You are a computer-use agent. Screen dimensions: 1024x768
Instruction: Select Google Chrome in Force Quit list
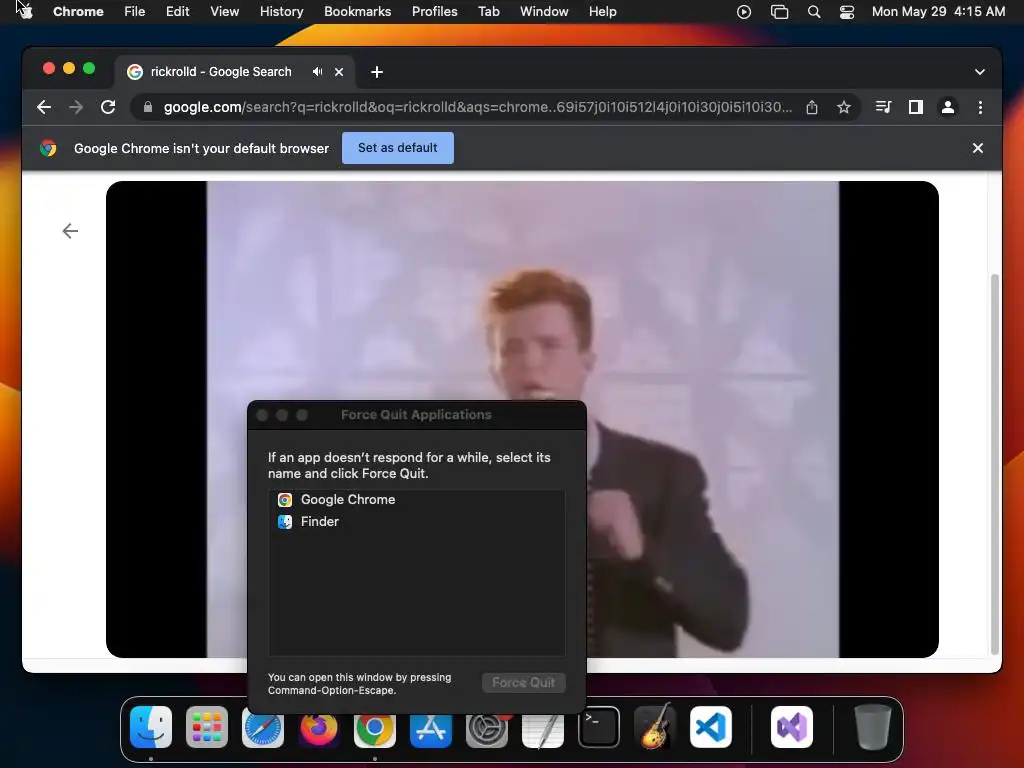pos(417,500)
